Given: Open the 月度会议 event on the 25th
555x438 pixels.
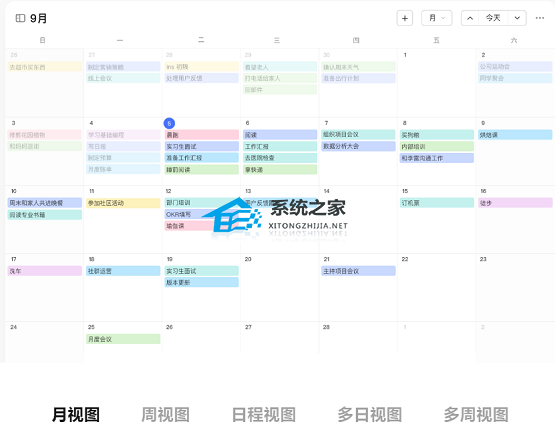Looking at the screenshot, I should tap(123, 339).
